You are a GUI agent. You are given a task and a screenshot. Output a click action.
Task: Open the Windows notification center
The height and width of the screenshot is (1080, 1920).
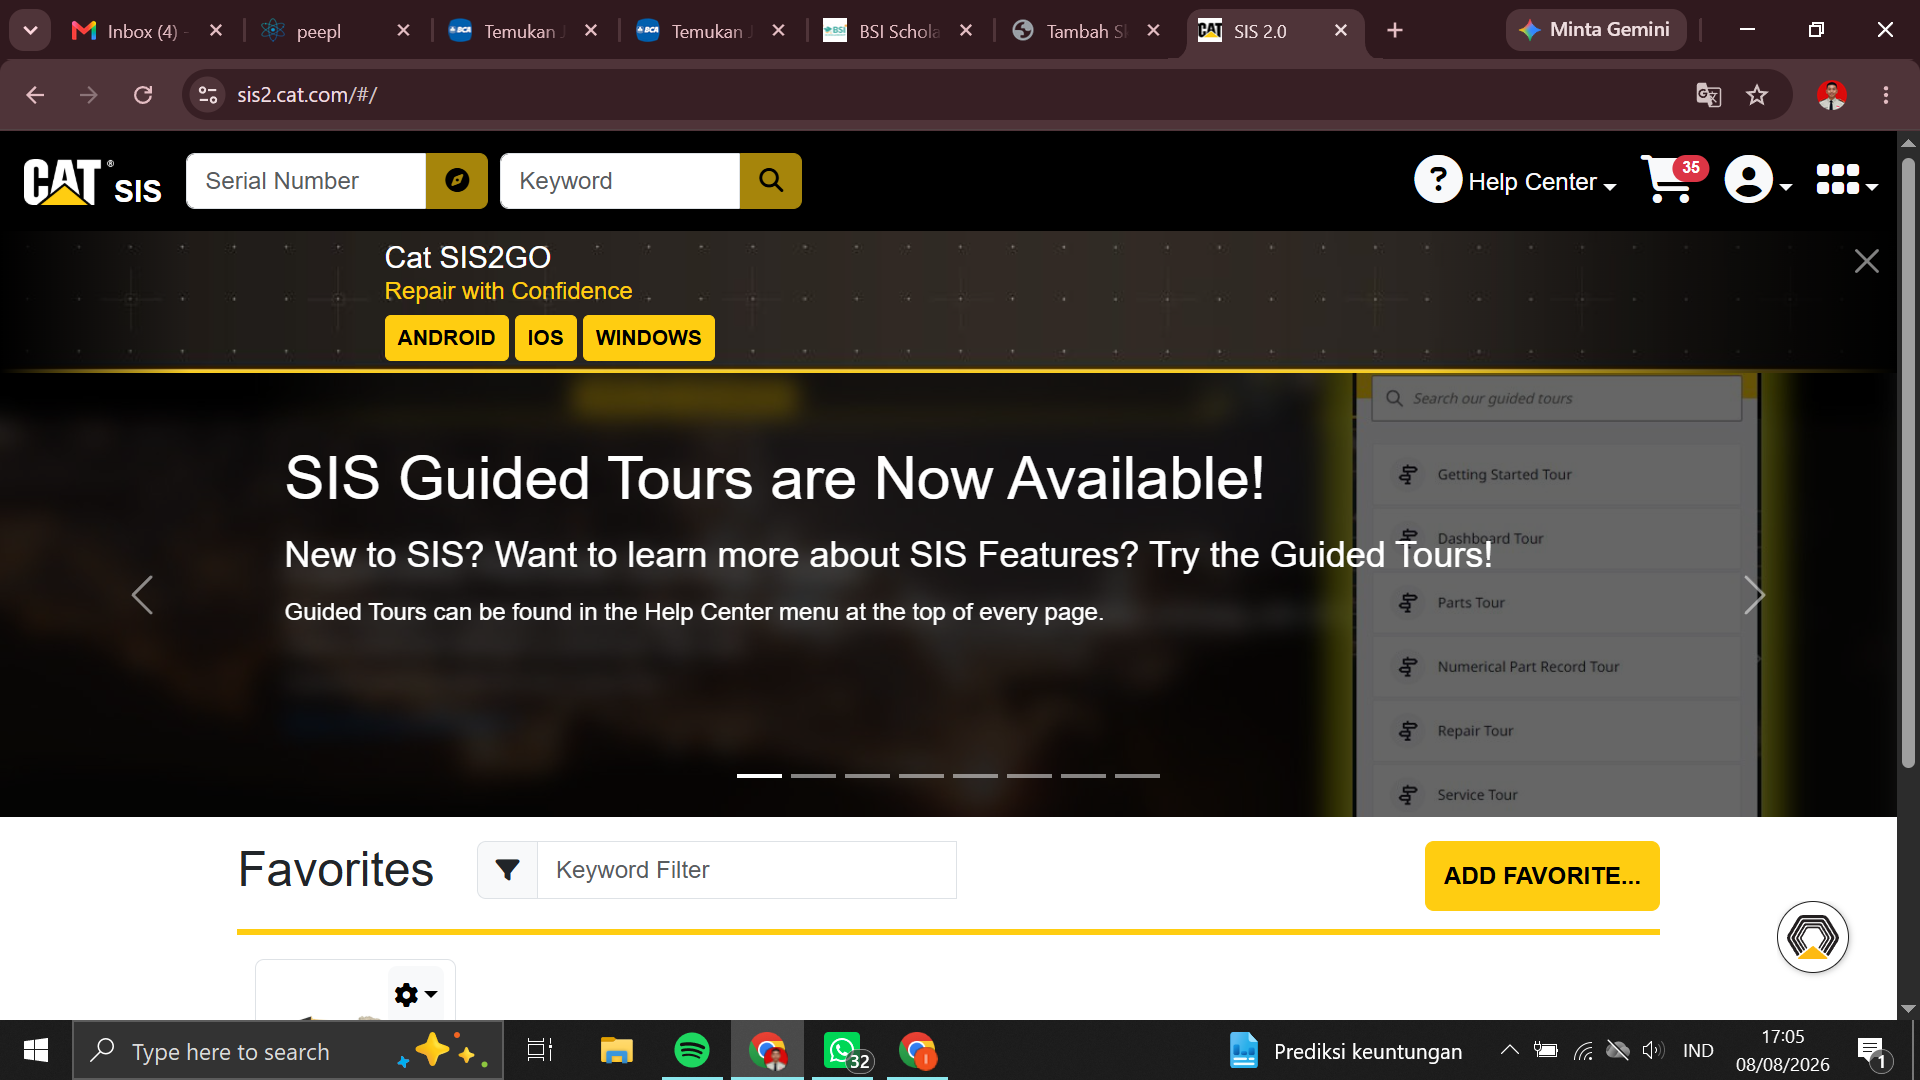(1872, 1052)
